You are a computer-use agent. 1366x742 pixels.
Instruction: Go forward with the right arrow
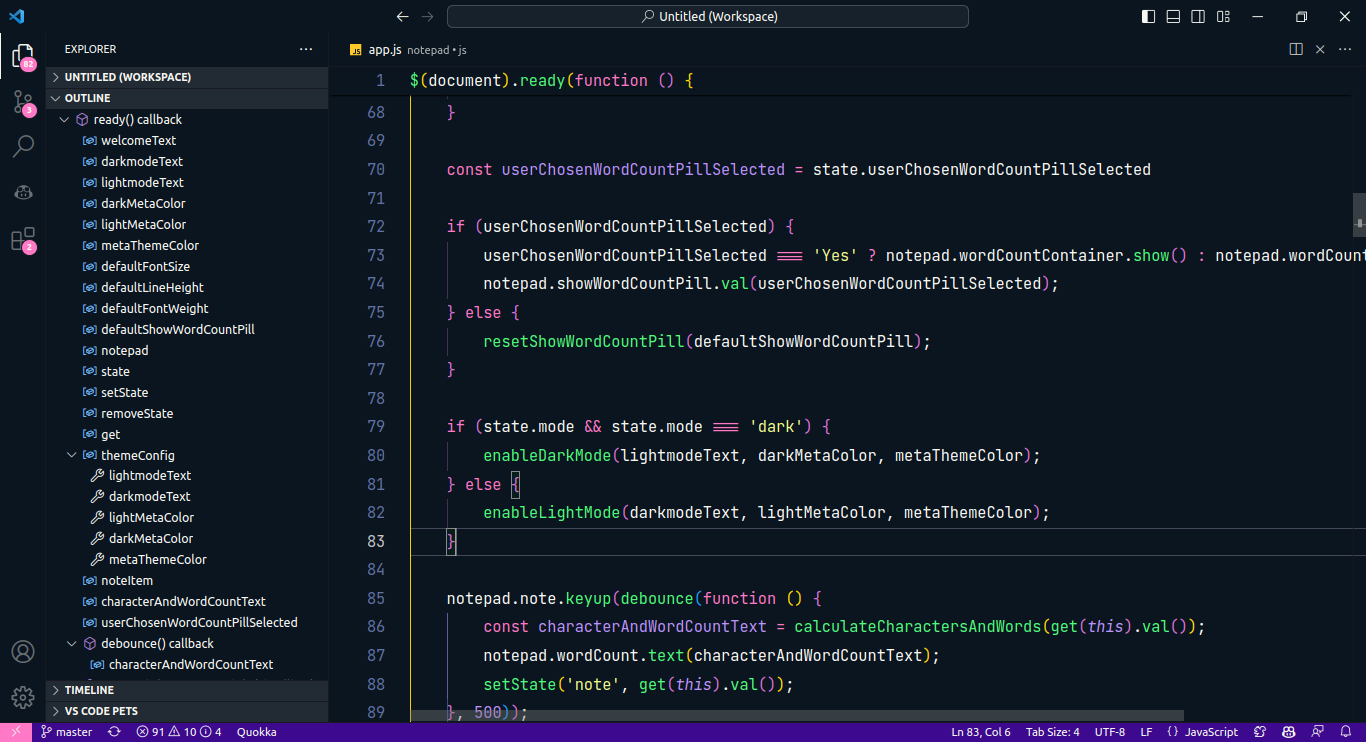coord(428,16)
